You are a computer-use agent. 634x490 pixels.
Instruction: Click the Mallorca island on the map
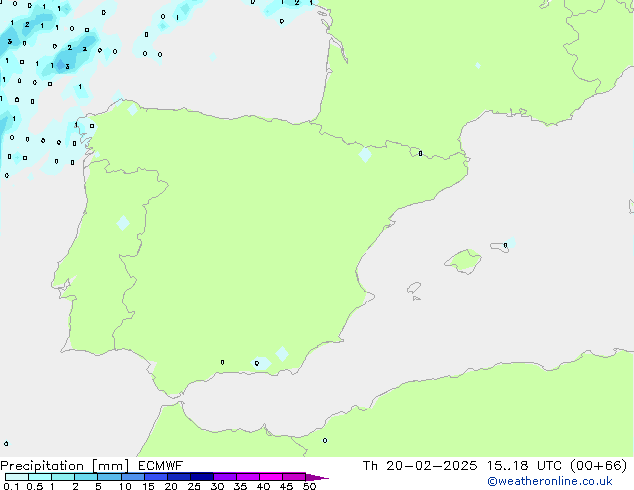click(x=463, y=261)
